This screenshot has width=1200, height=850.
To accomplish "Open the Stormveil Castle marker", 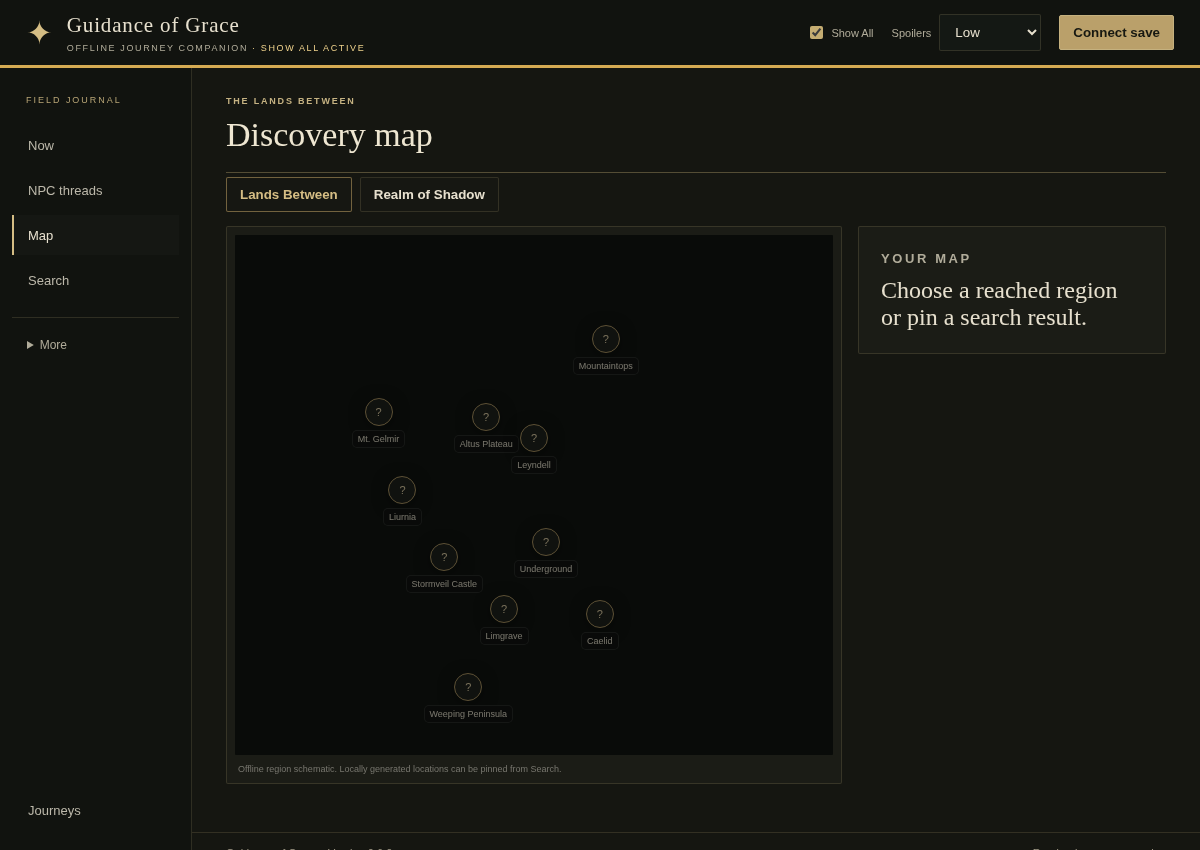I will pos(444,557).
